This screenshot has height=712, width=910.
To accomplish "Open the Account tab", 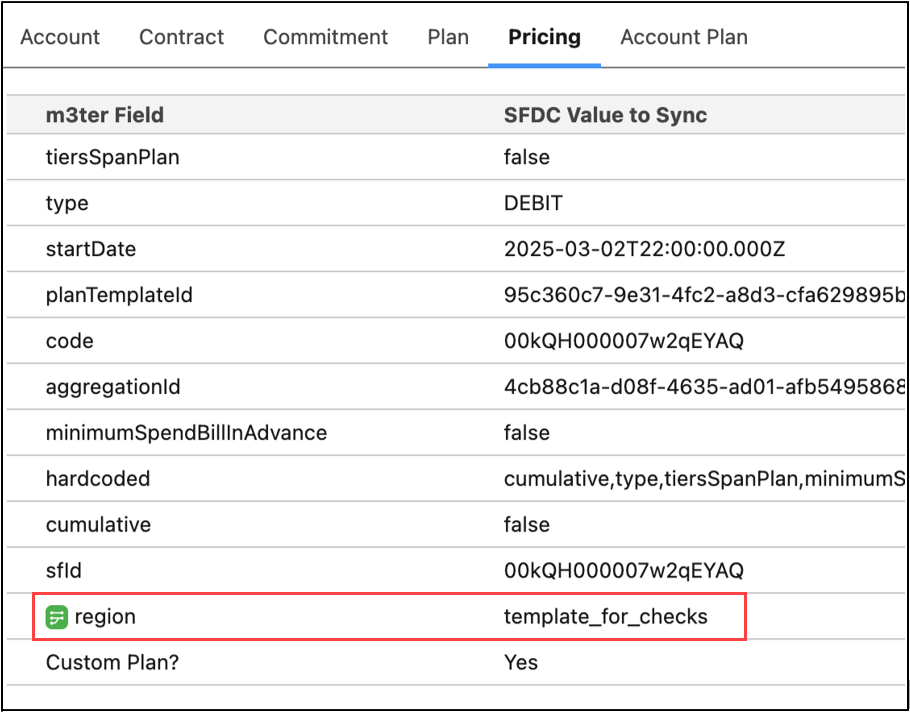I will (60, 37).
